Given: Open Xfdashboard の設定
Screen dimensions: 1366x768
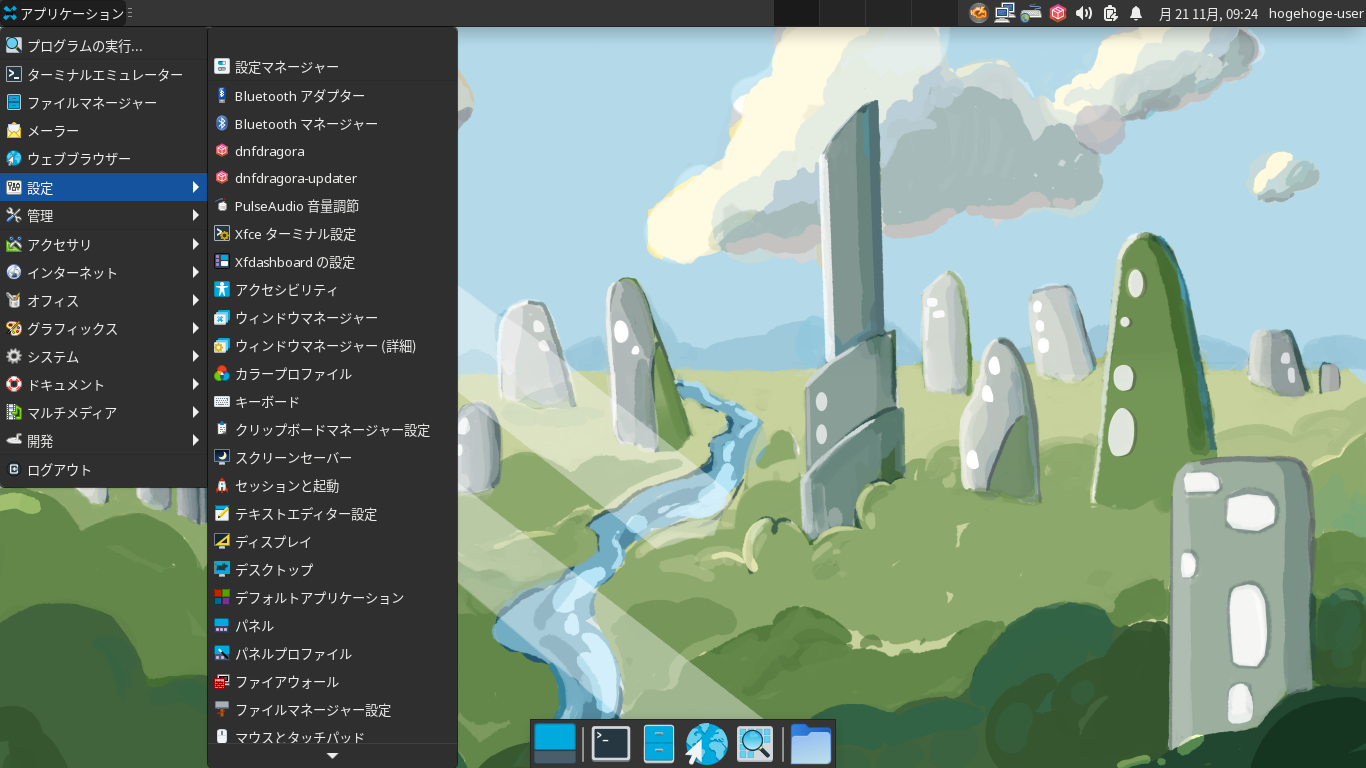Looking at the screenshot, I should (x=332, y=262).
